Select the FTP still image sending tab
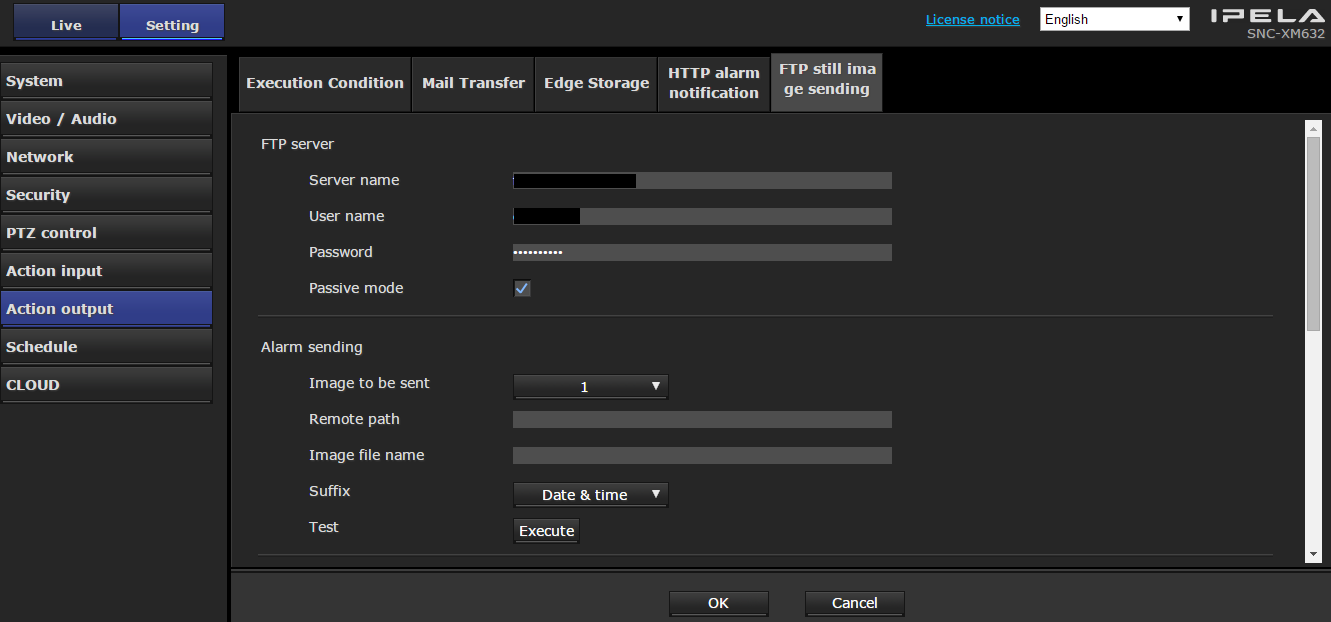1331x622 pixels. tap(827, 81)
